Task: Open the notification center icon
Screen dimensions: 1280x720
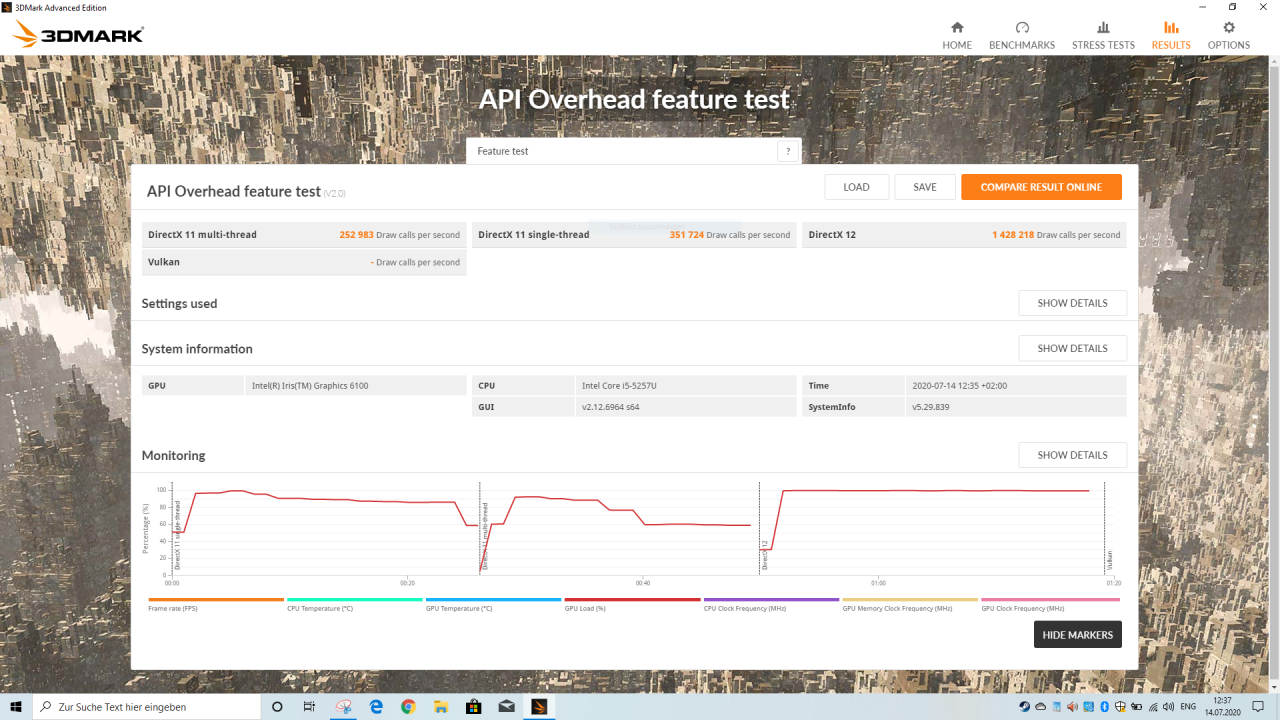Action: [x=1258, y=707]
